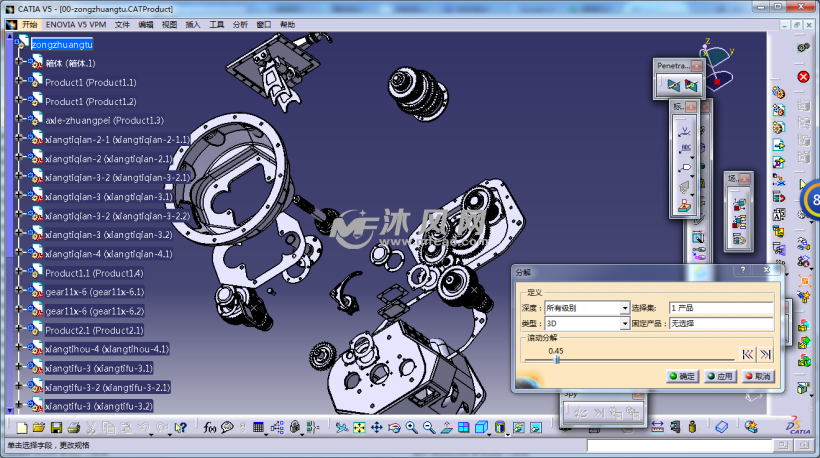Open the 插入 menu
The height and width of the screenshot is (458, 820).
tap(193, 25)
